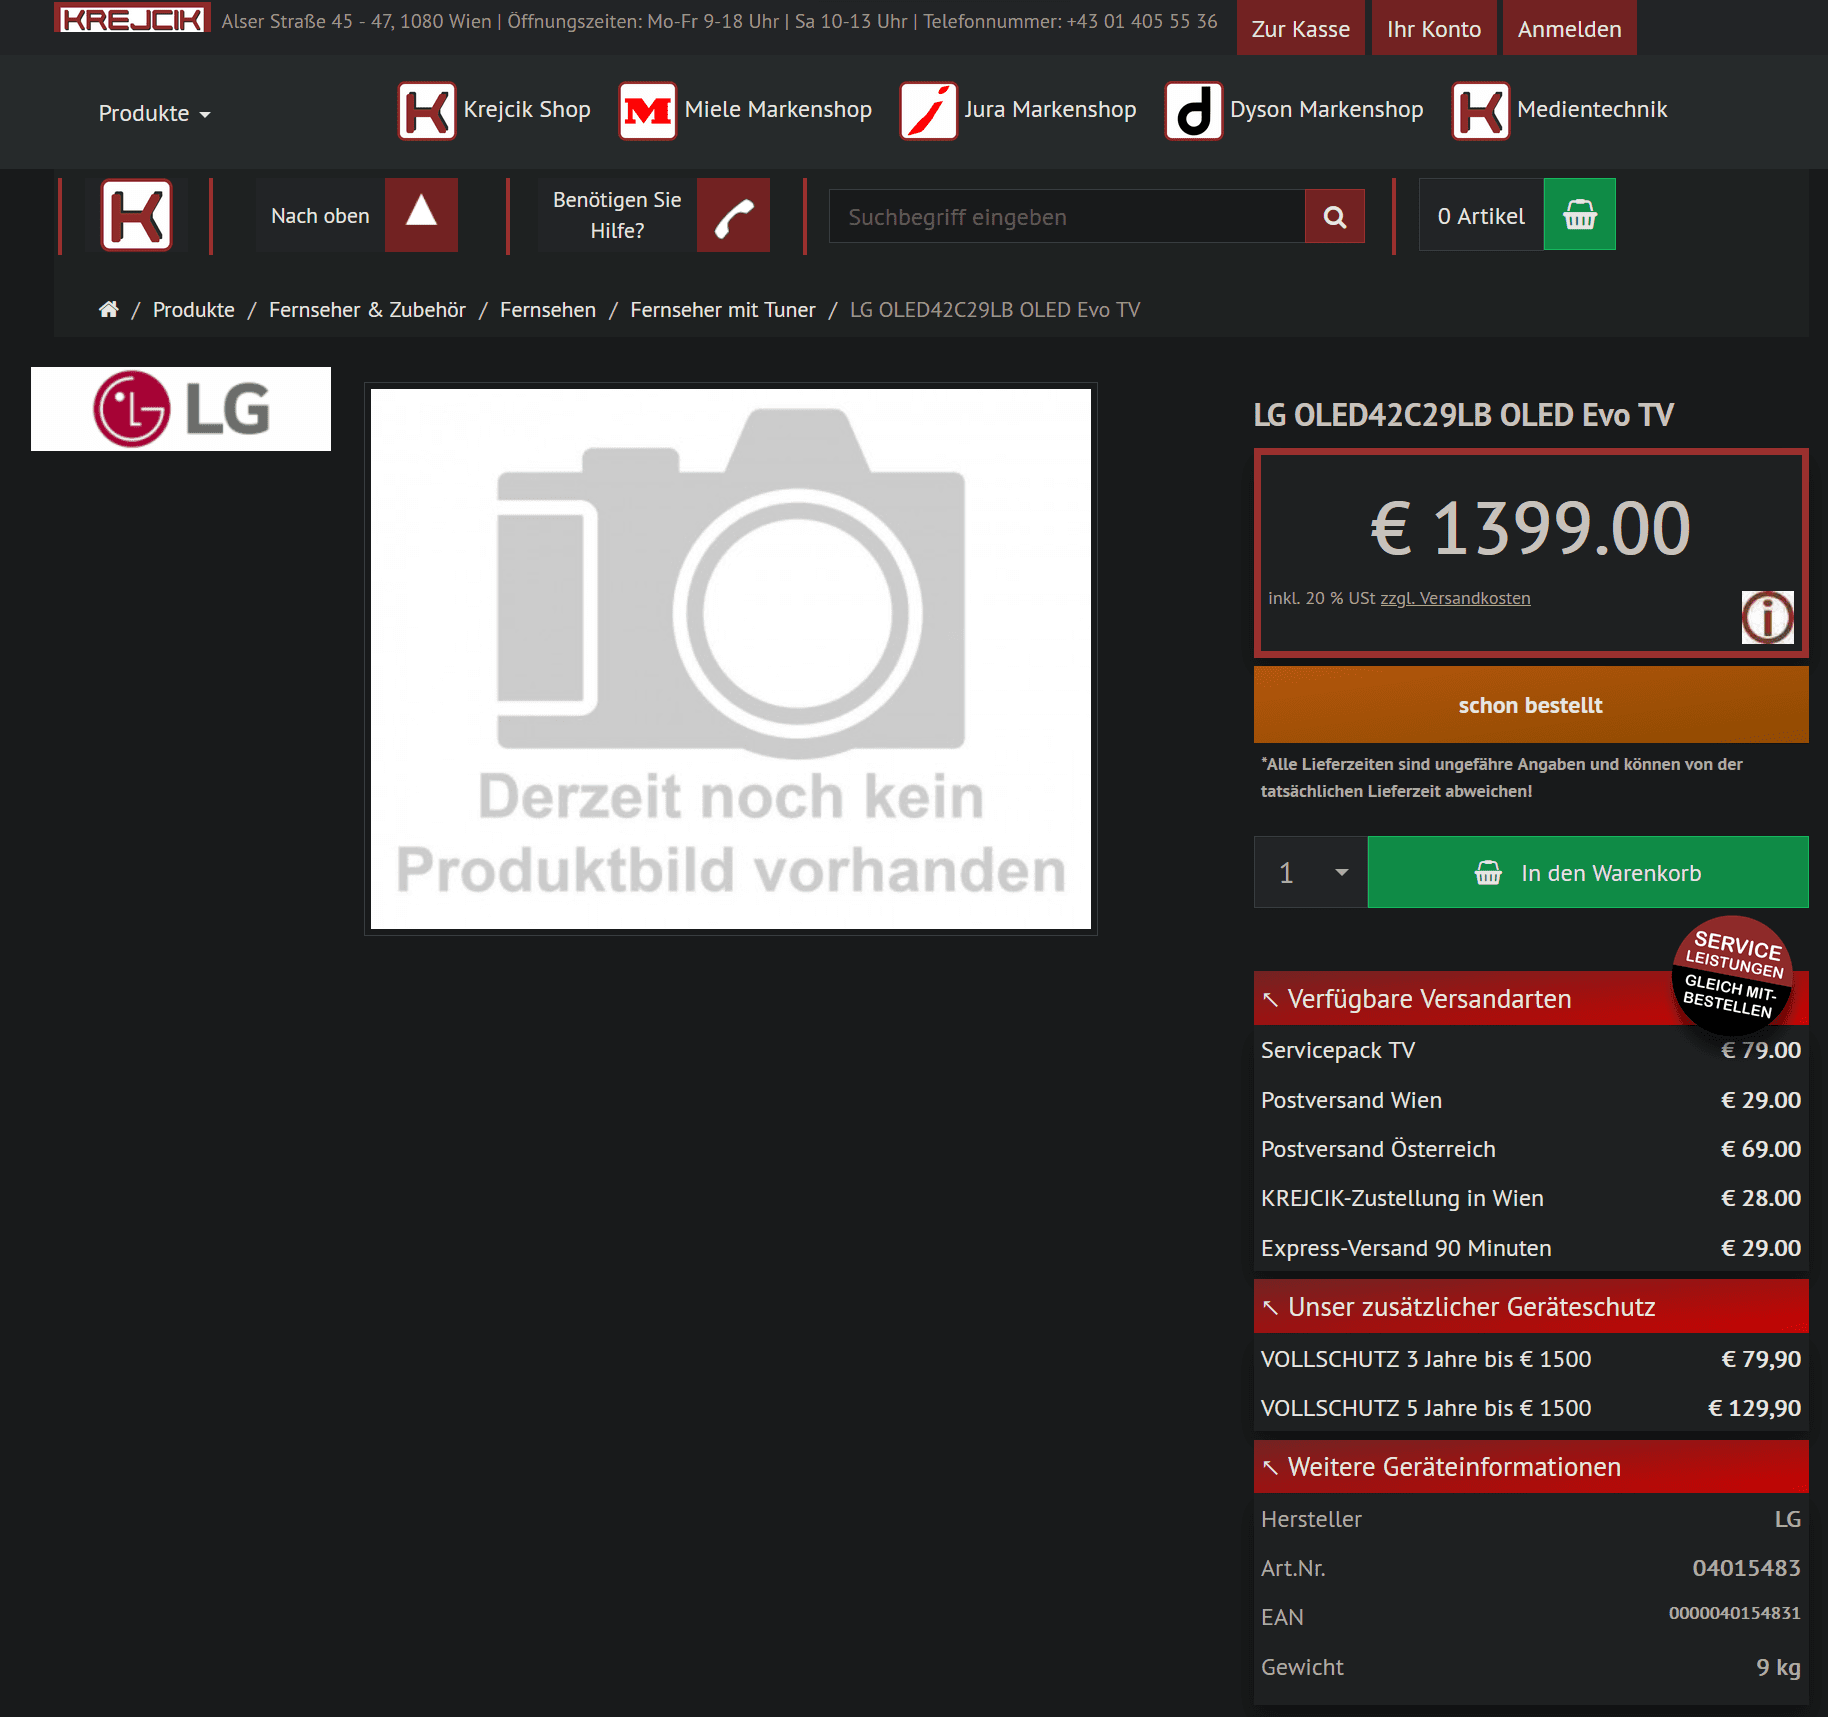
Task: Click the KREJCIK logo in top bar
Action: (132, 19)
